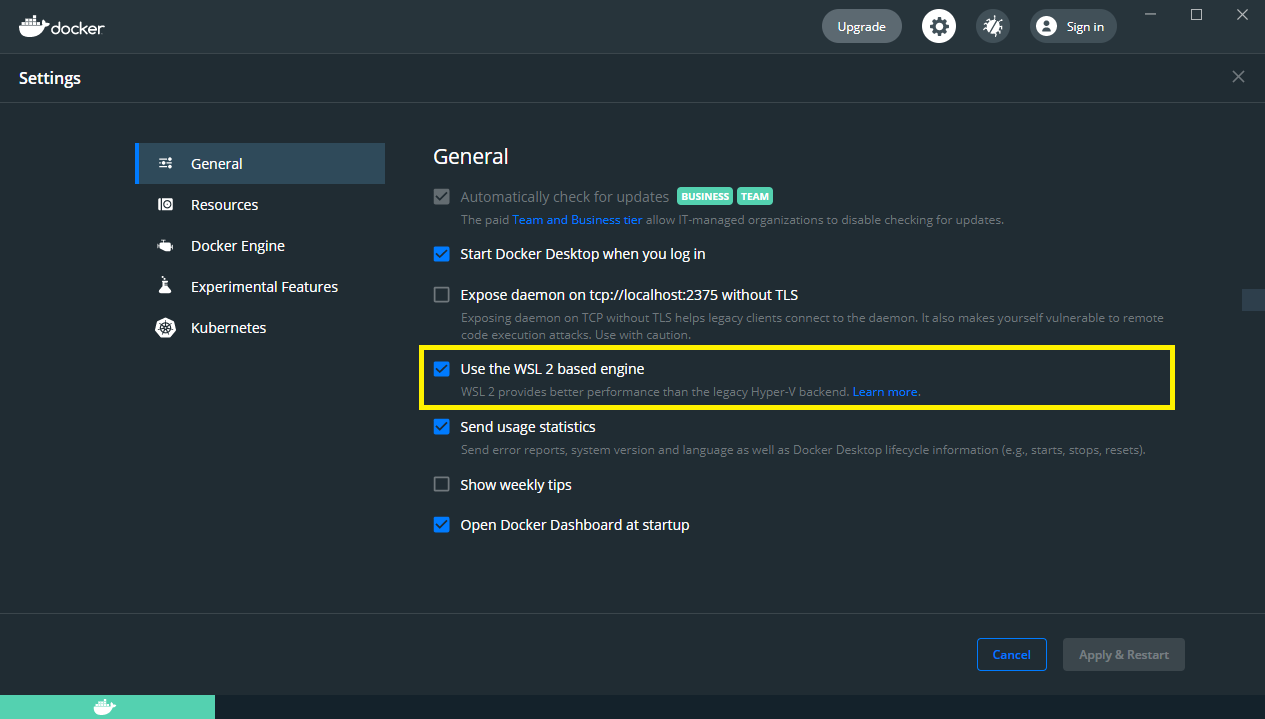Switch to the Kubernetes settings tab
The width and height of the screenshot is (1265, 719).
(x=260, y=328)
